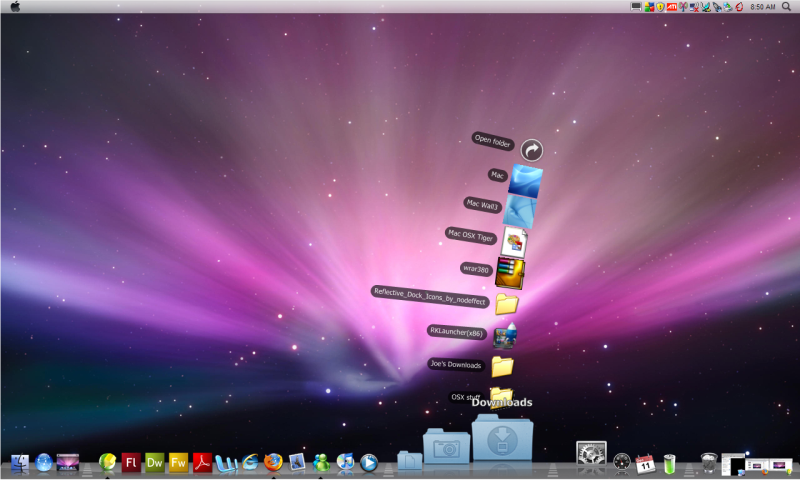Click the yellow security shield tray icon
800x480 pixels.
[x=660, y=7]
